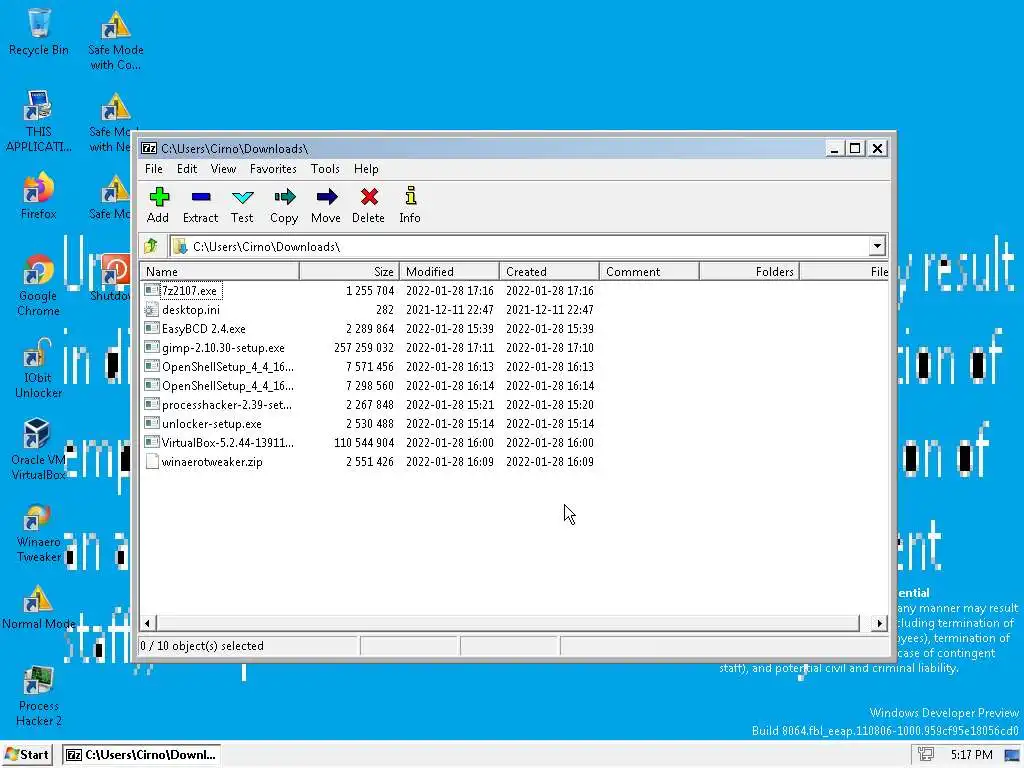Sort by the Comment column header
Viewport: 1024px width, 768px height.
point(649,271)
